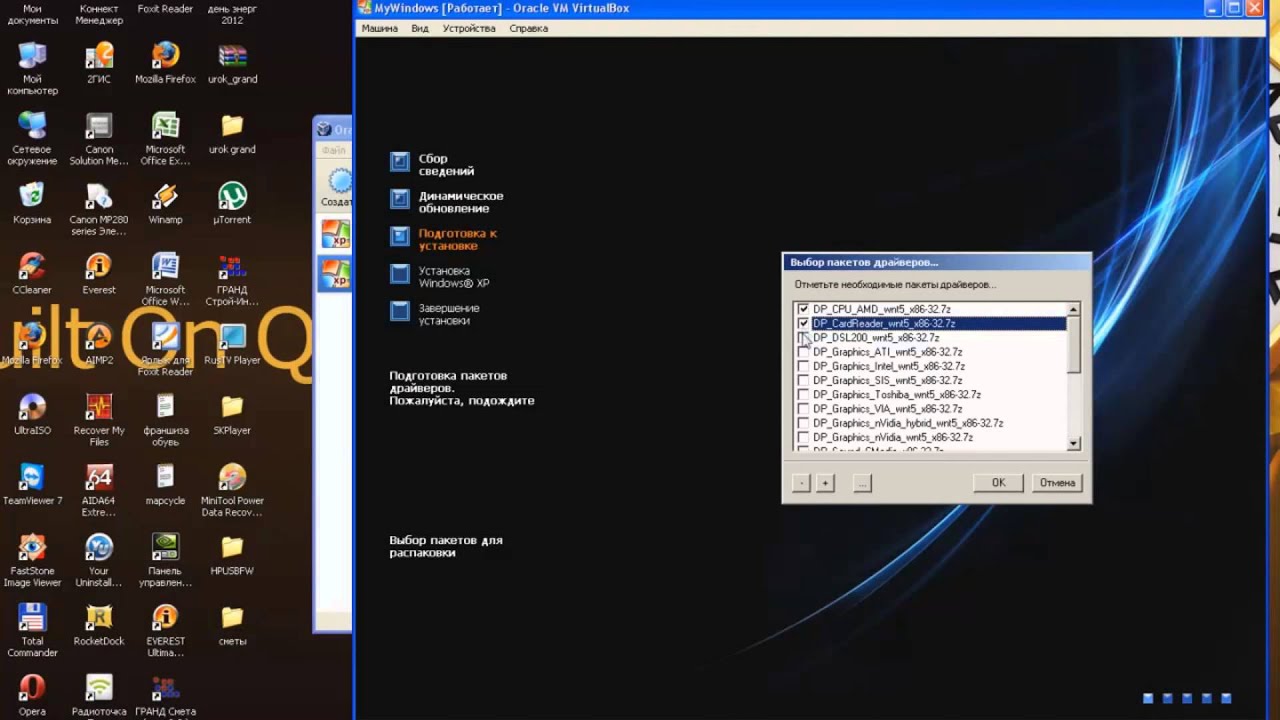The height and width of the screenshot is (720, 1280).
Task: Open the Справка menu
Action: pyautogui.click(x=528, y=28)
